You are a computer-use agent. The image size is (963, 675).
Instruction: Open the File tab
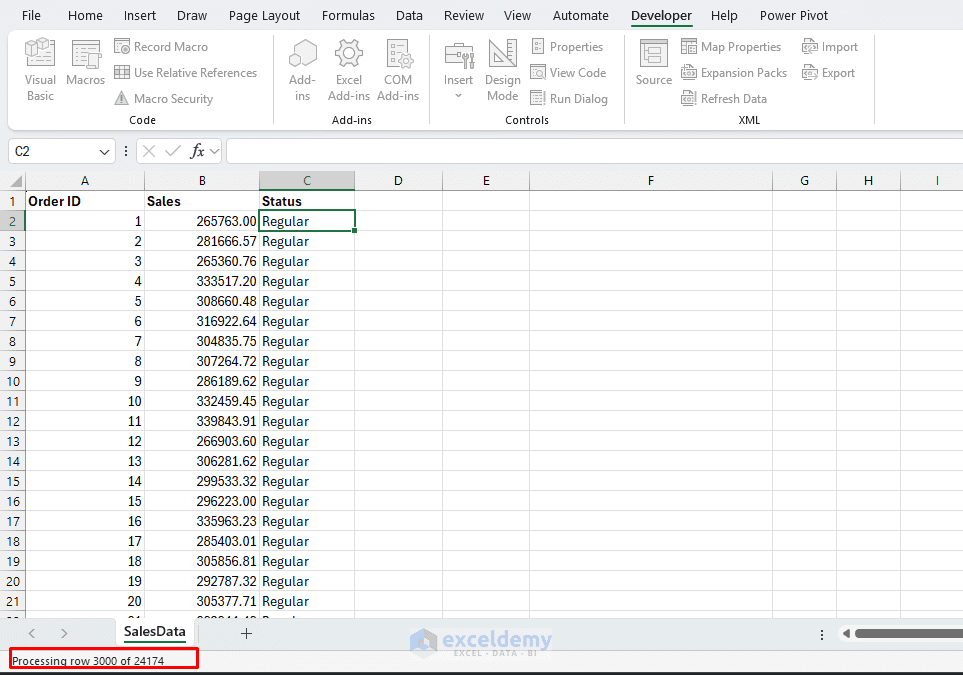click(x=31, y=15)
